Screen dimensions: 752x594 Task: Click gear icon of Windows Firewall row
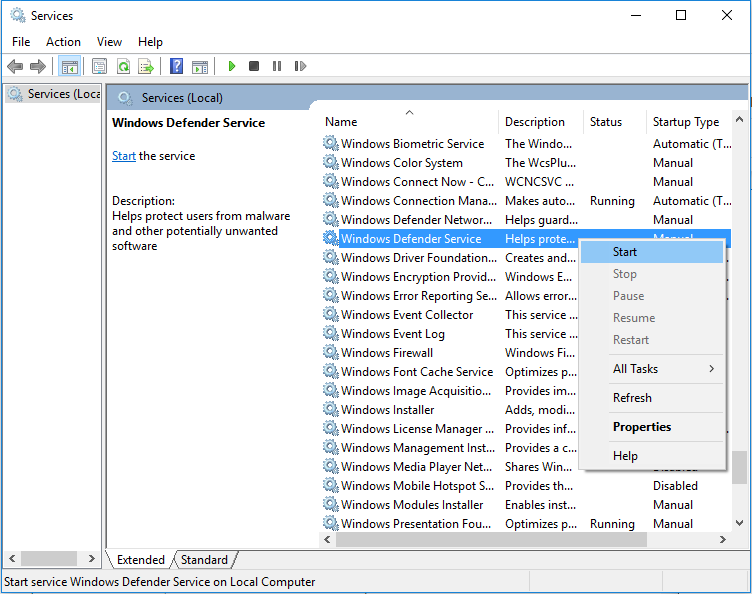(x=330, y=352)
